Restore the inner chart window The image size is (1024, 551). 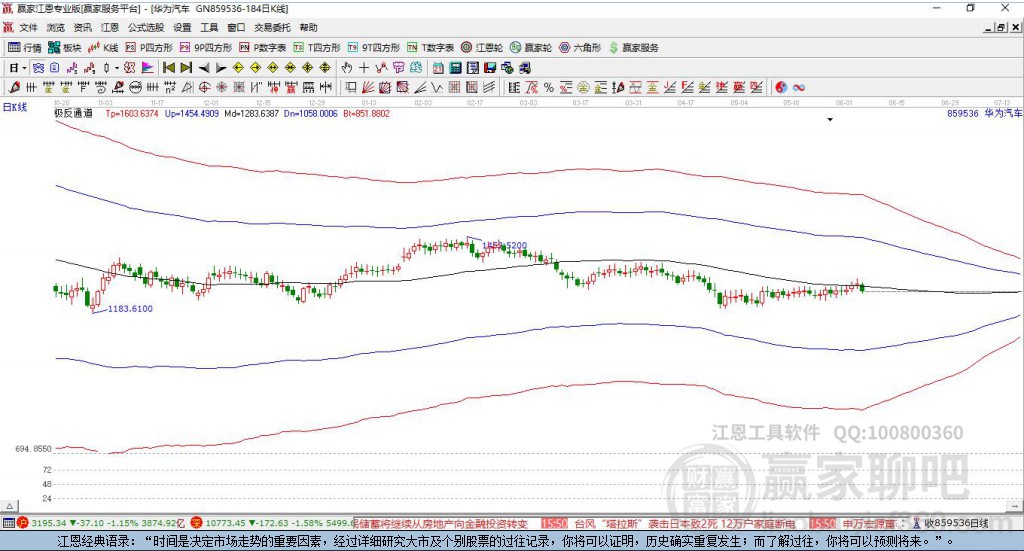tap(1001, 27)
